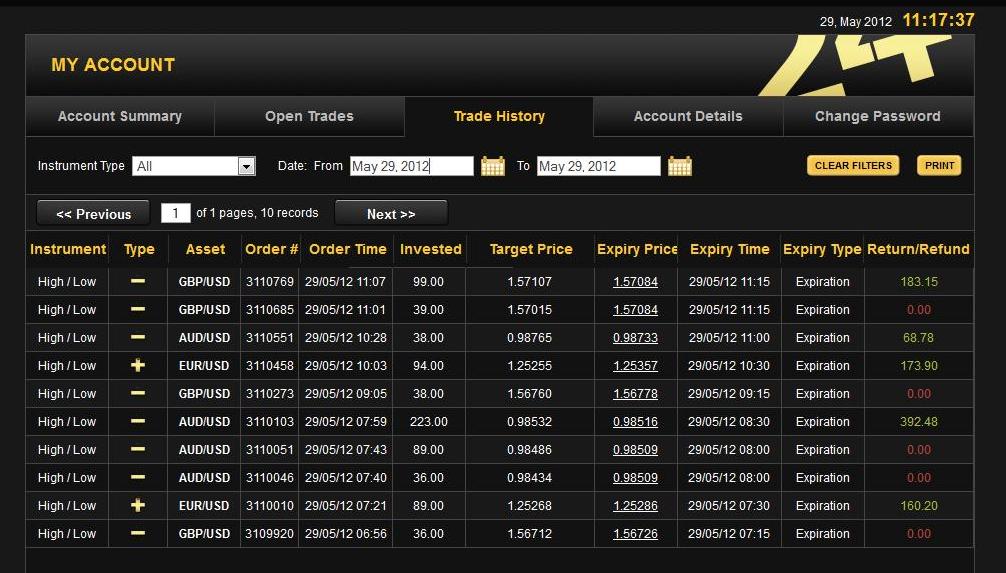Select the return value 392.48
Viewport: 1006px width, 573px height.
click(x=919, y=422)
